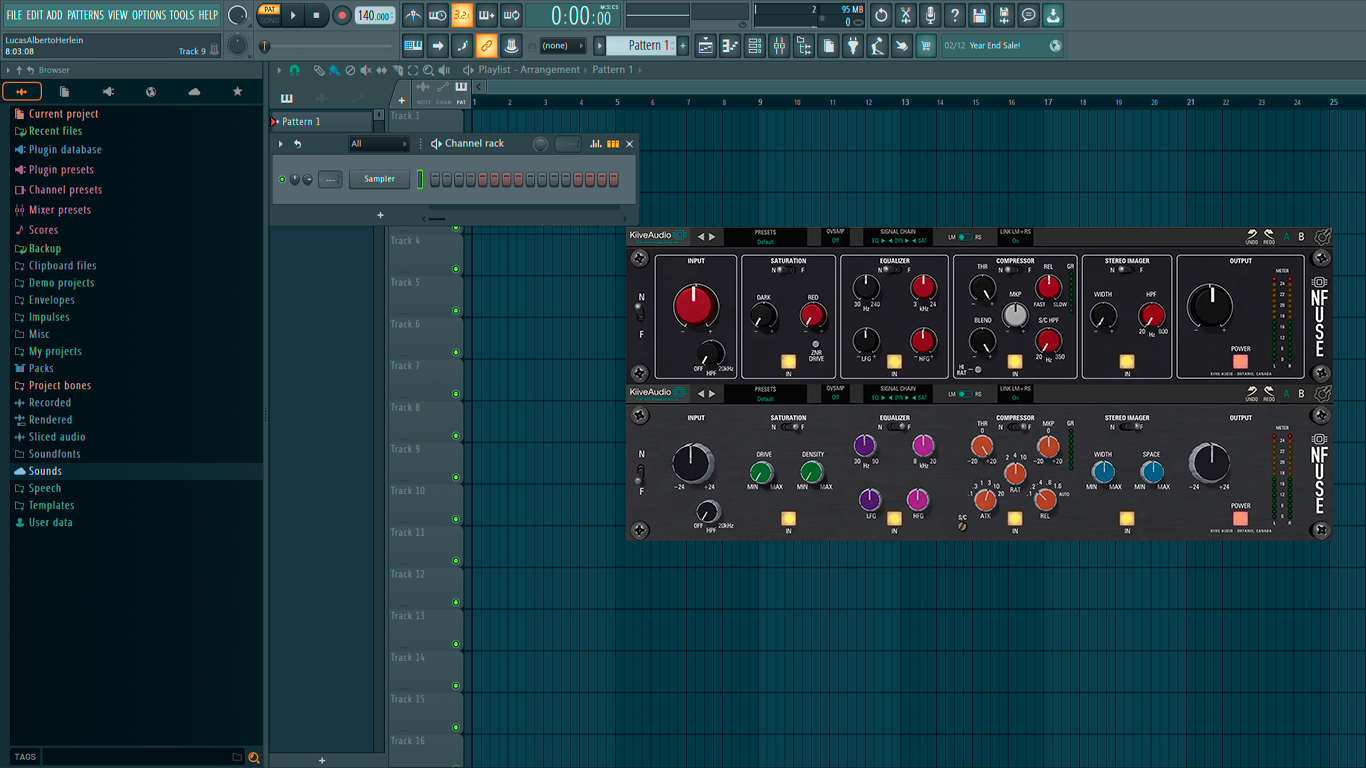The image size is (1366, 768).
Task: Click the search magnifier in TAGS bar
Action: (254, 757)
